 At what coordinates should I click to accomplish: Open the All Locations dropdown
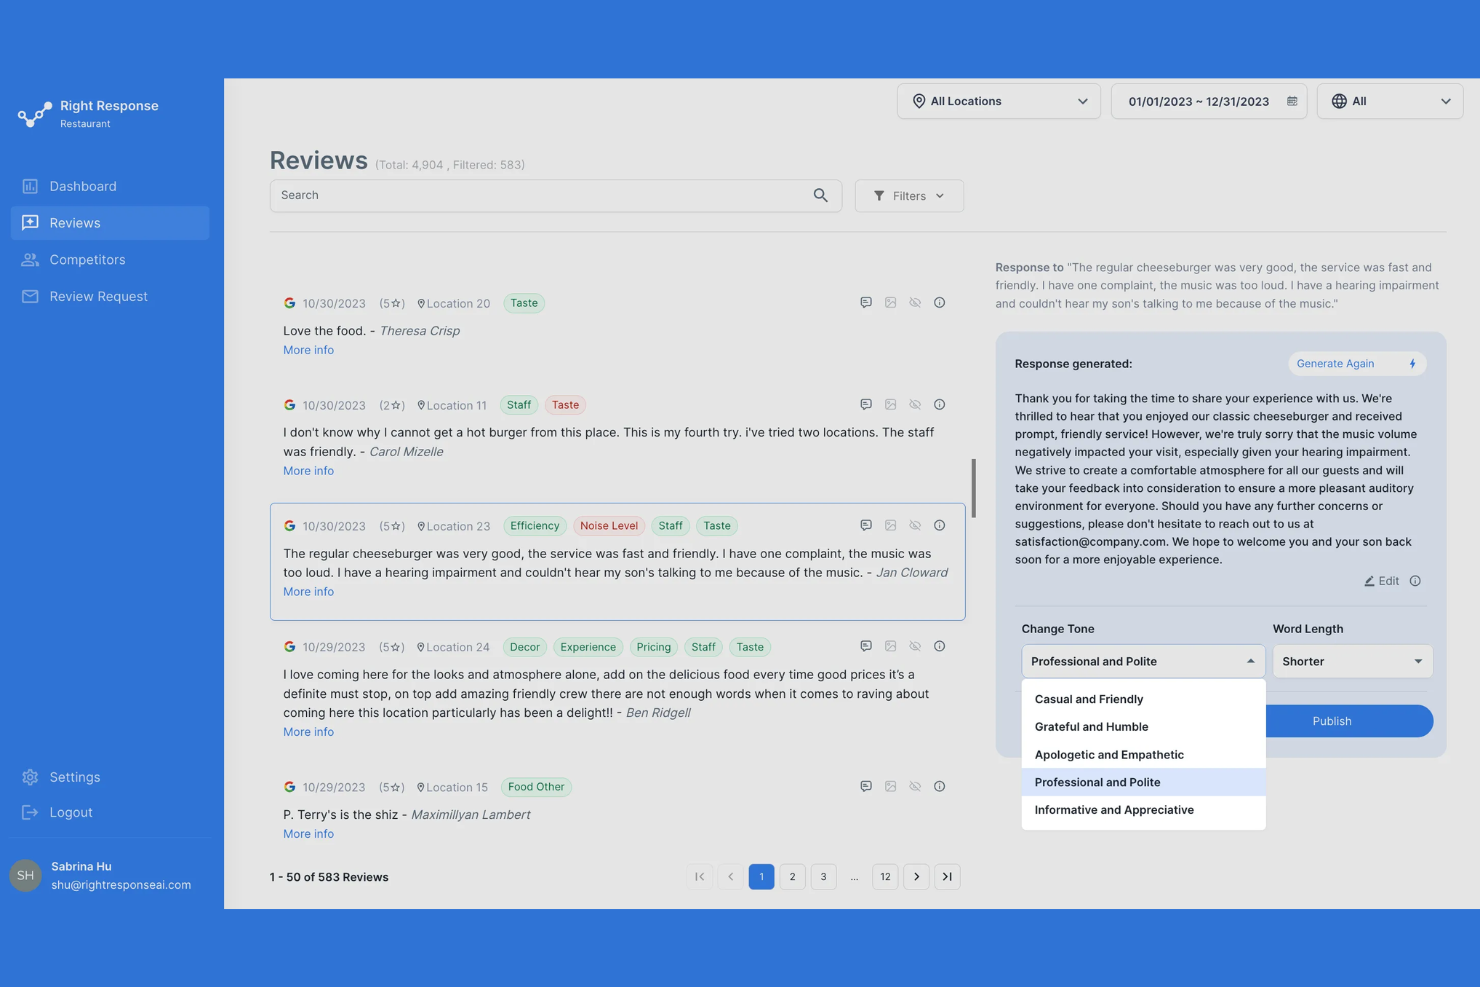(998, 100)
